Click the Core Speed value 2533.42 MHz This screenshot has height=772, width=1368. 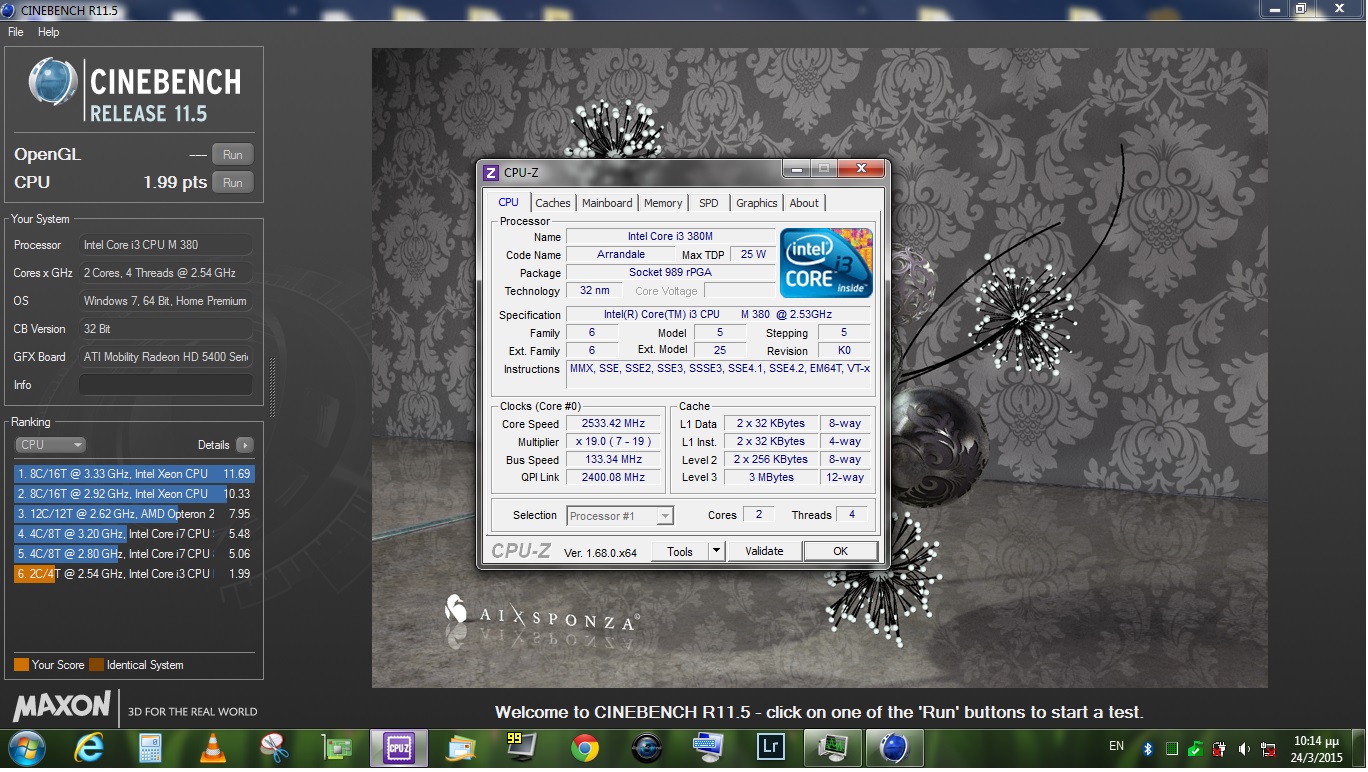[614, 424]
